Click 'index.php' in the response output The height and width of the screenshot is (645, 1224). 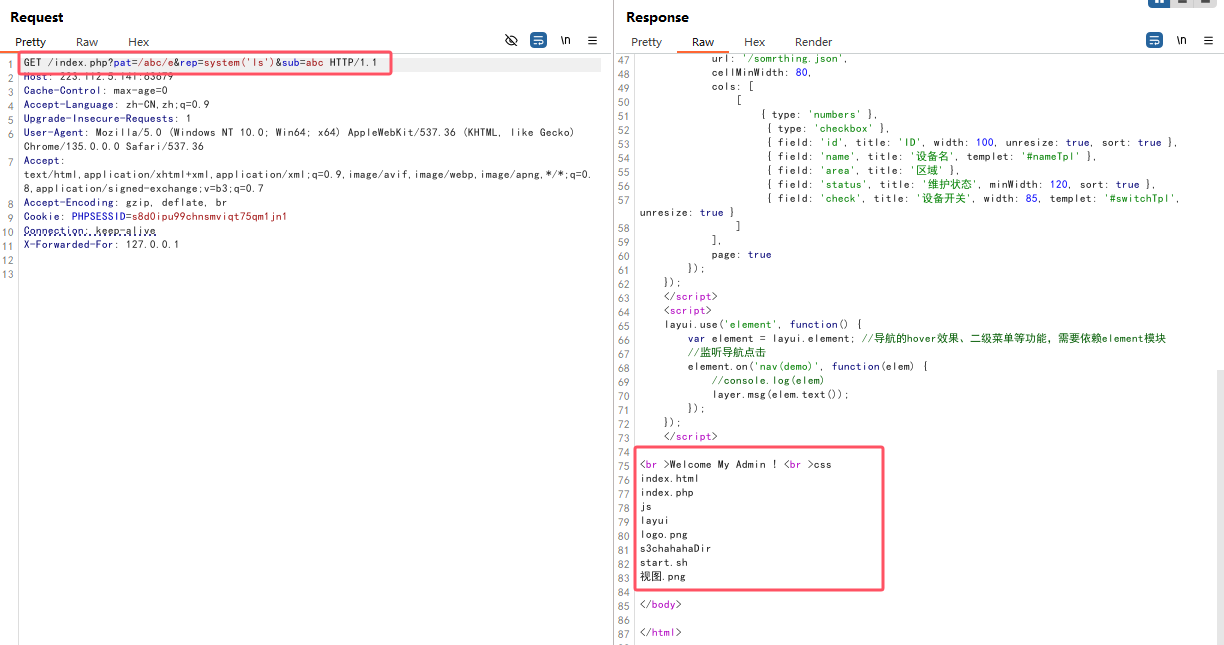667,492
